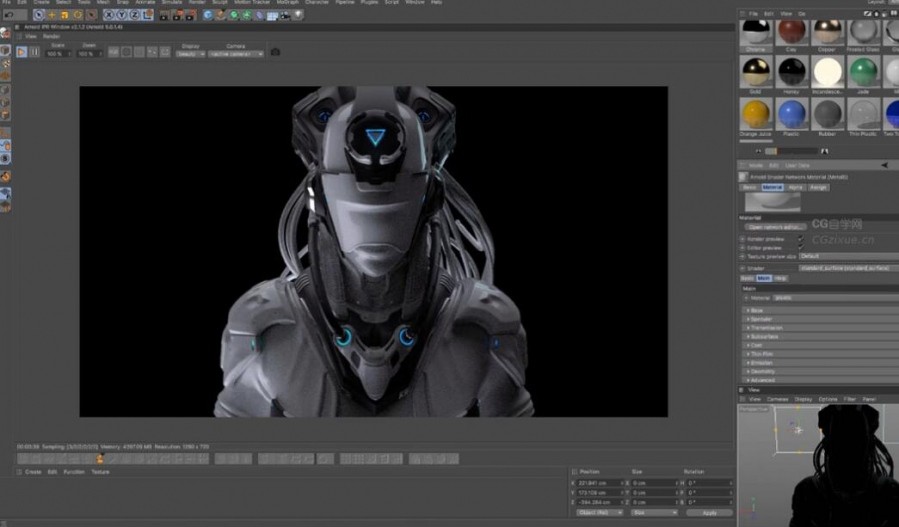The width and height of the screenshot is (899, 527).
Task: Click the IPR snapshot camera icon
Action: point(275,52)
